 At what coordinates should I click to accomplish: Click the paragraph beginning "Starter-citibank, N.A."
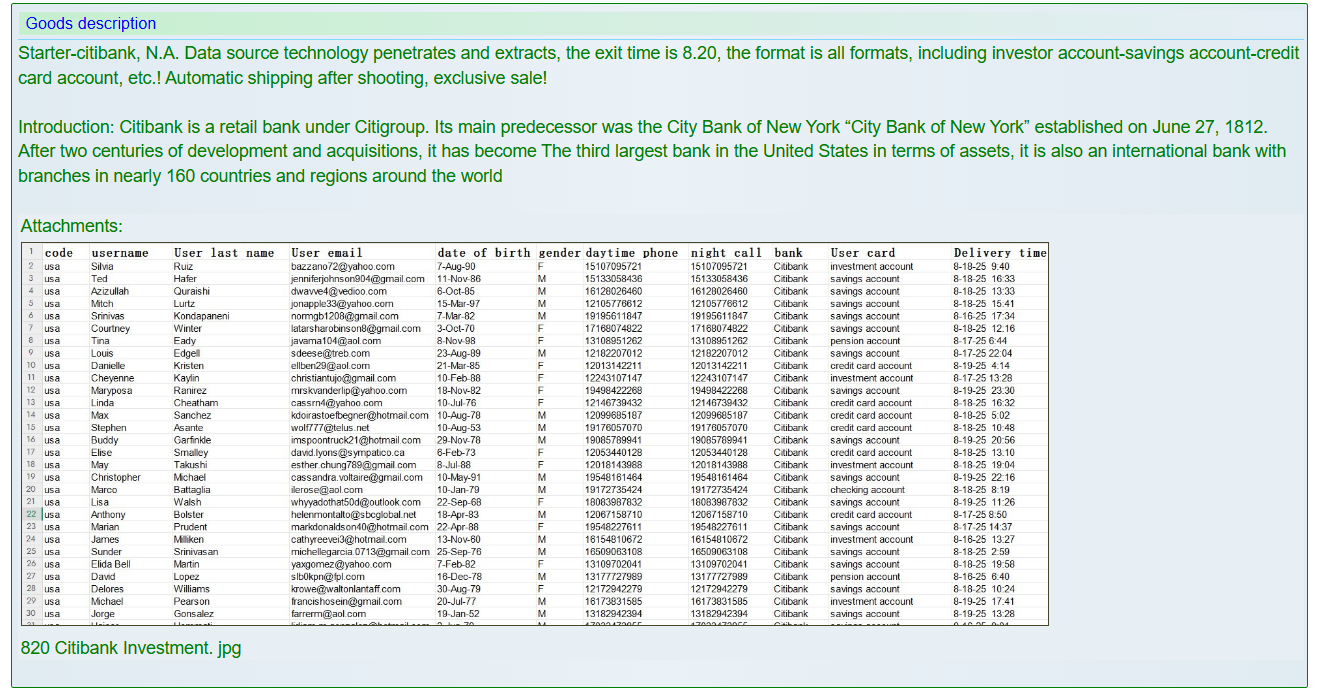(x=658, y=65)
